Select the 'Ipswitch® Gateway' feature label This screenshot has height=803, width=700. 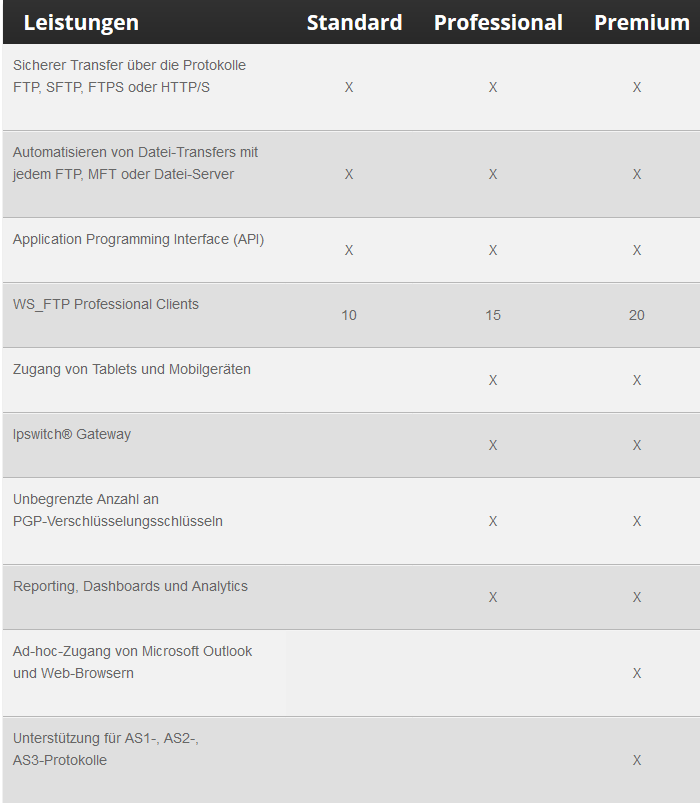pos(72,434)
